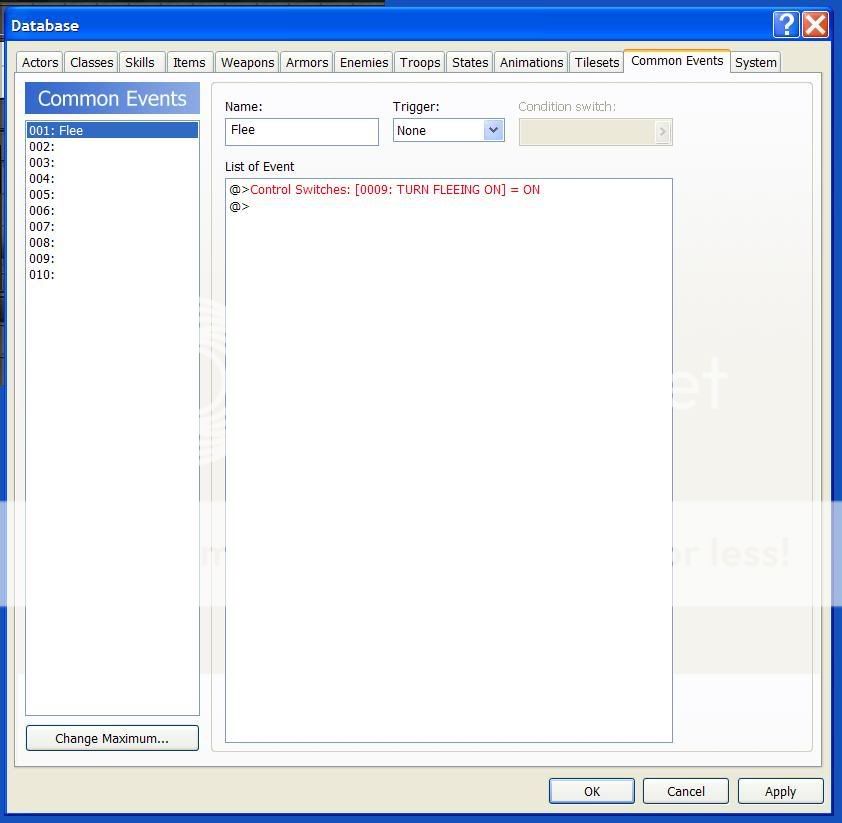
Task: Select the Items tab
Action: (189, 62)
